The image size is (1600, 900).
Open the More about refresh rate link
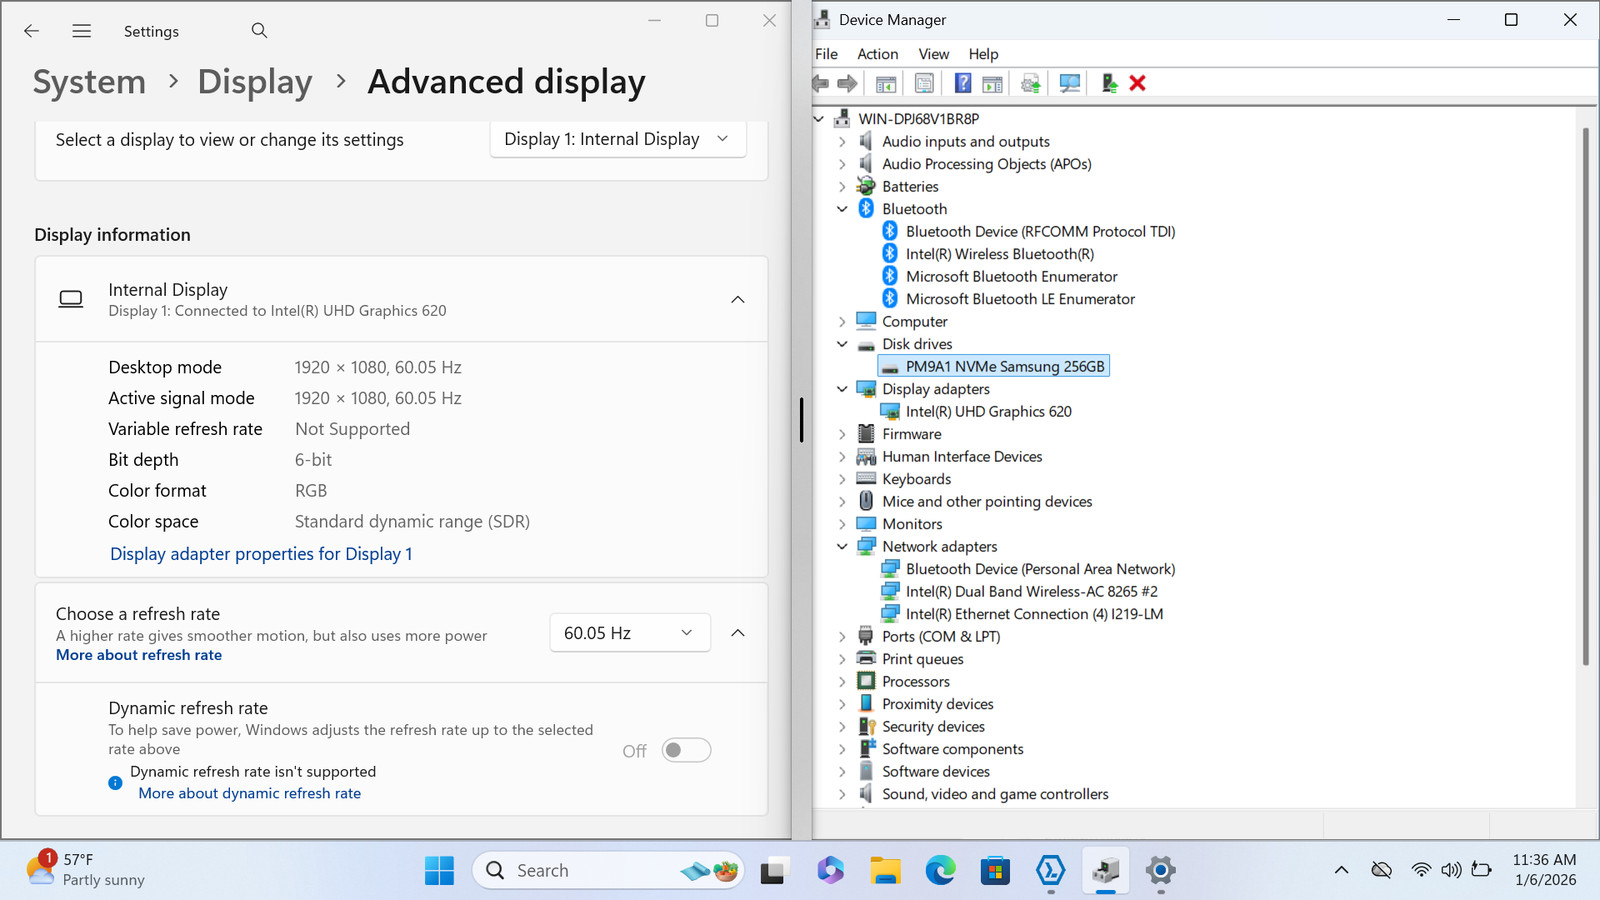click(x=139, y=655)
